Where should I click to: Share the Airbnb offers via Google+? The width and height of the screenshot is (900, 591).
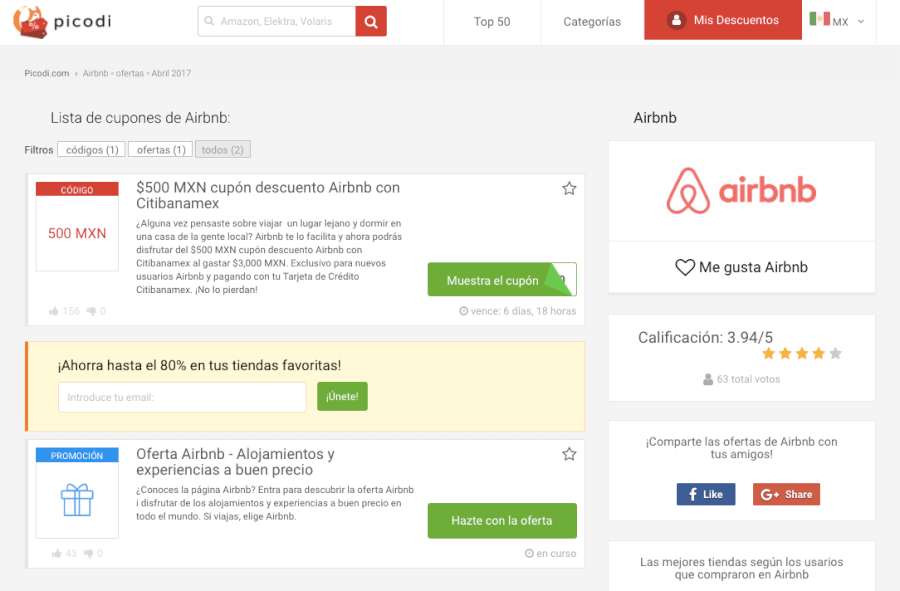coord(786,494)
